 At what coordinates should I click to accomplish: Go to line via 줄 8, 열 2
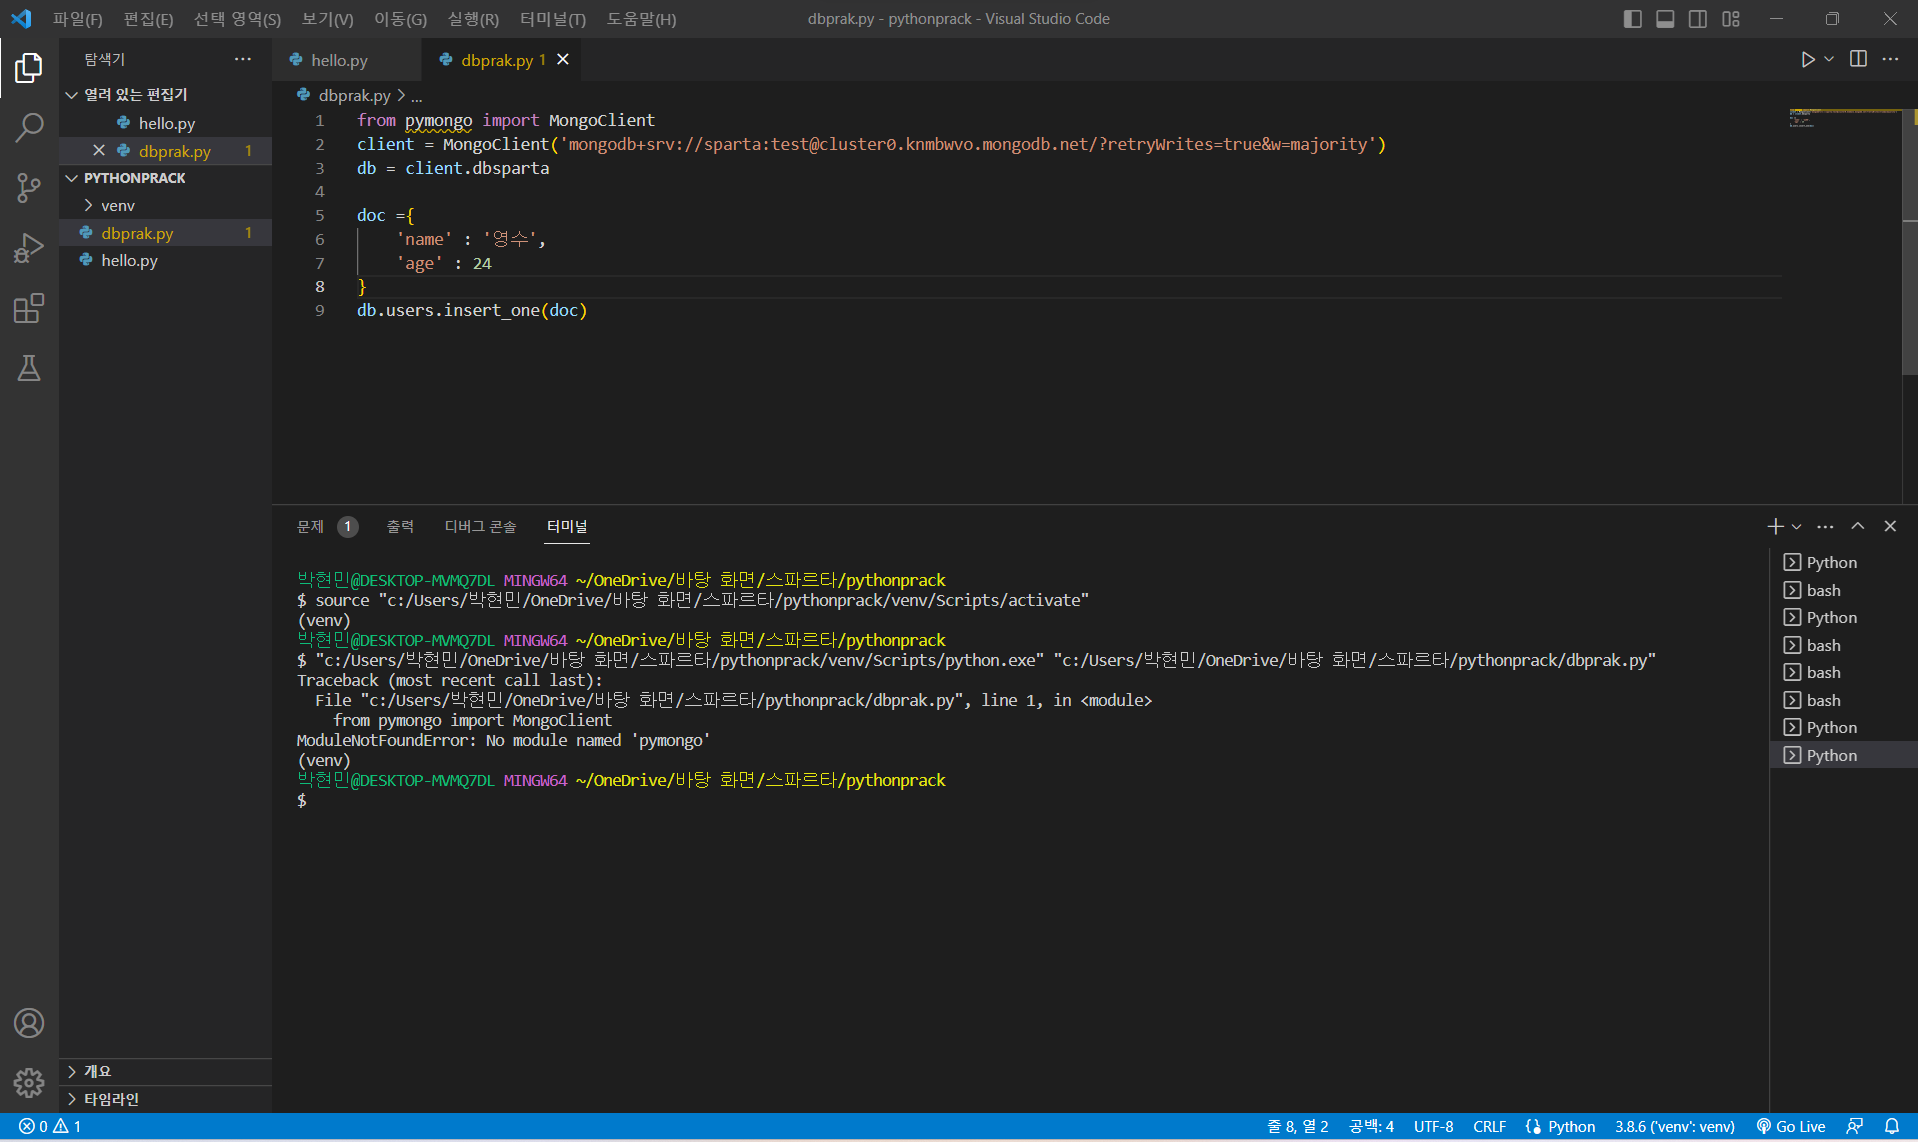(x=1297, y=1127)
